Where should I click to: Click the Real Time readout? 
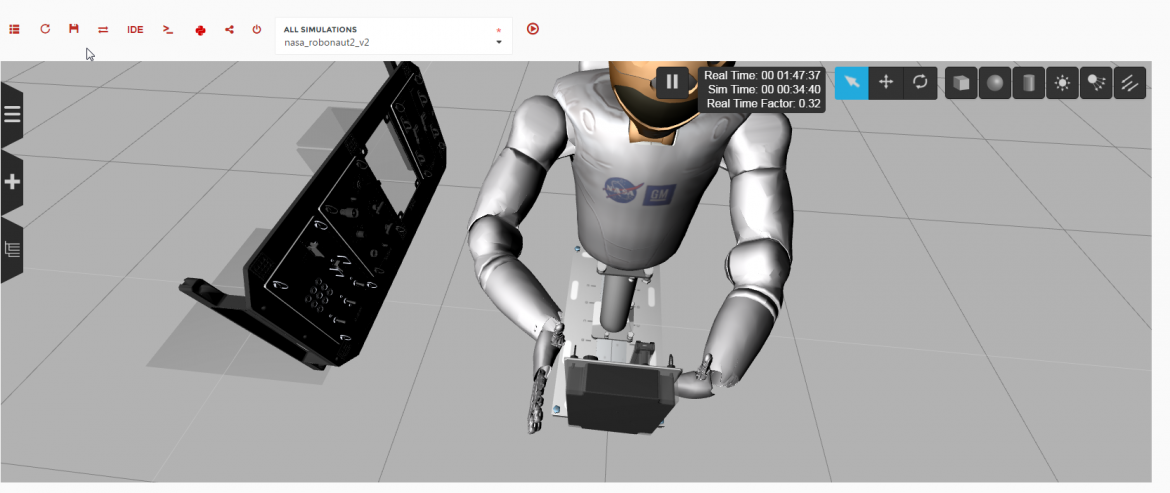tap(763, 75)
